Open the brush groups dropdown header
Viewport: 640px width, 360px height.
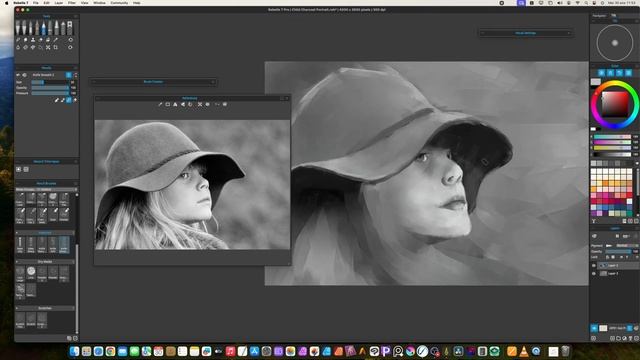point(46,189)
